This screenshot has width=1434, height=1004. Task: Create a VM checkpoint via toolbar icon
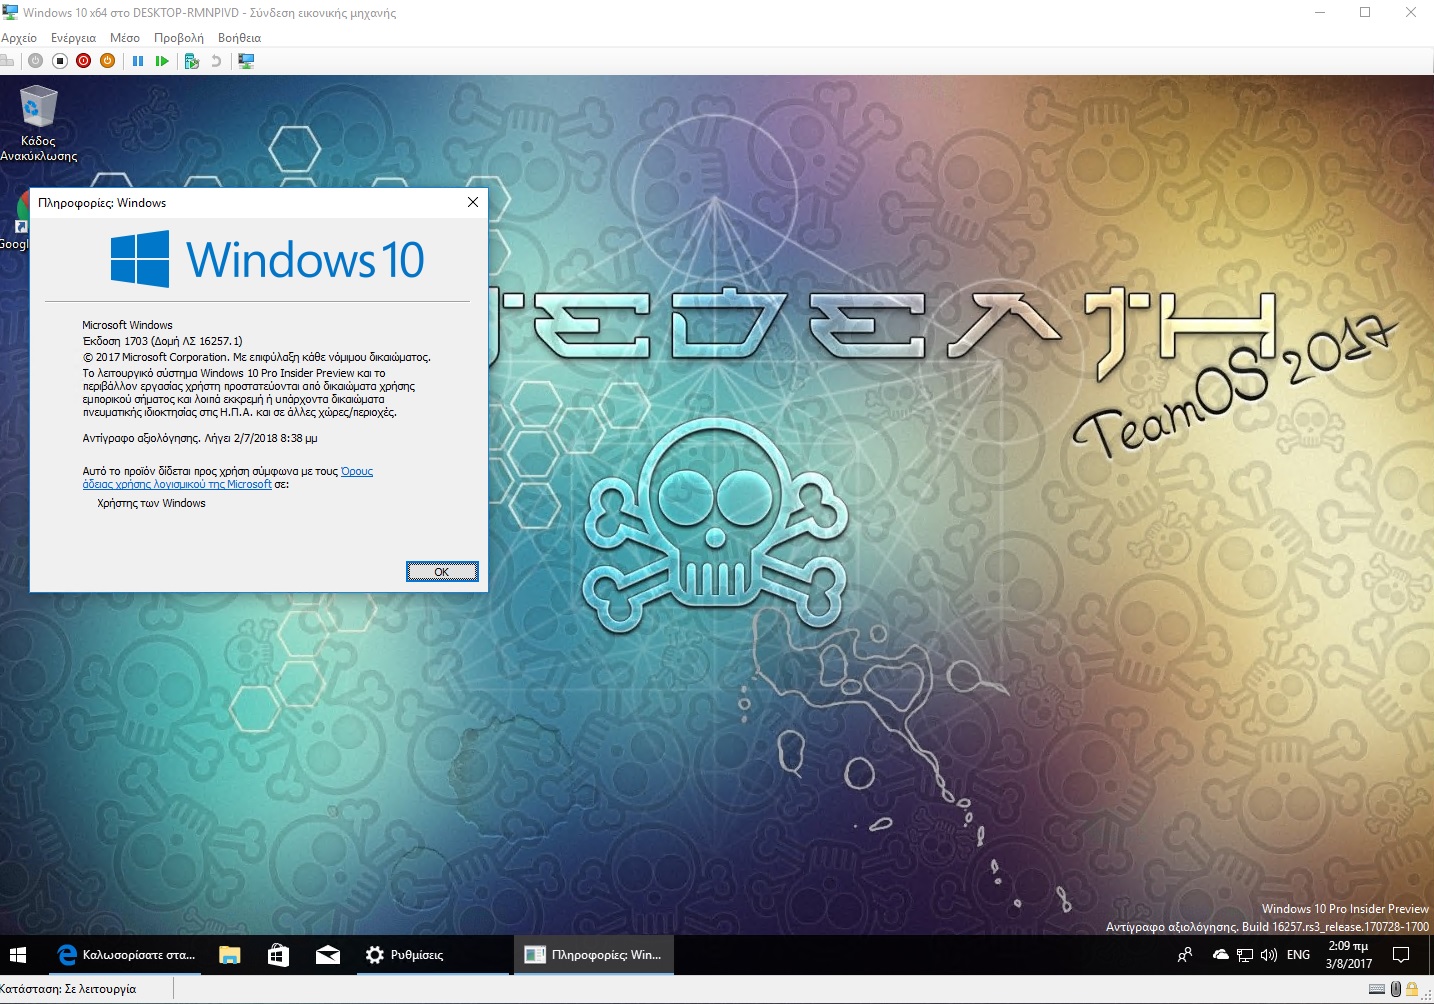[x=192, y=61]
